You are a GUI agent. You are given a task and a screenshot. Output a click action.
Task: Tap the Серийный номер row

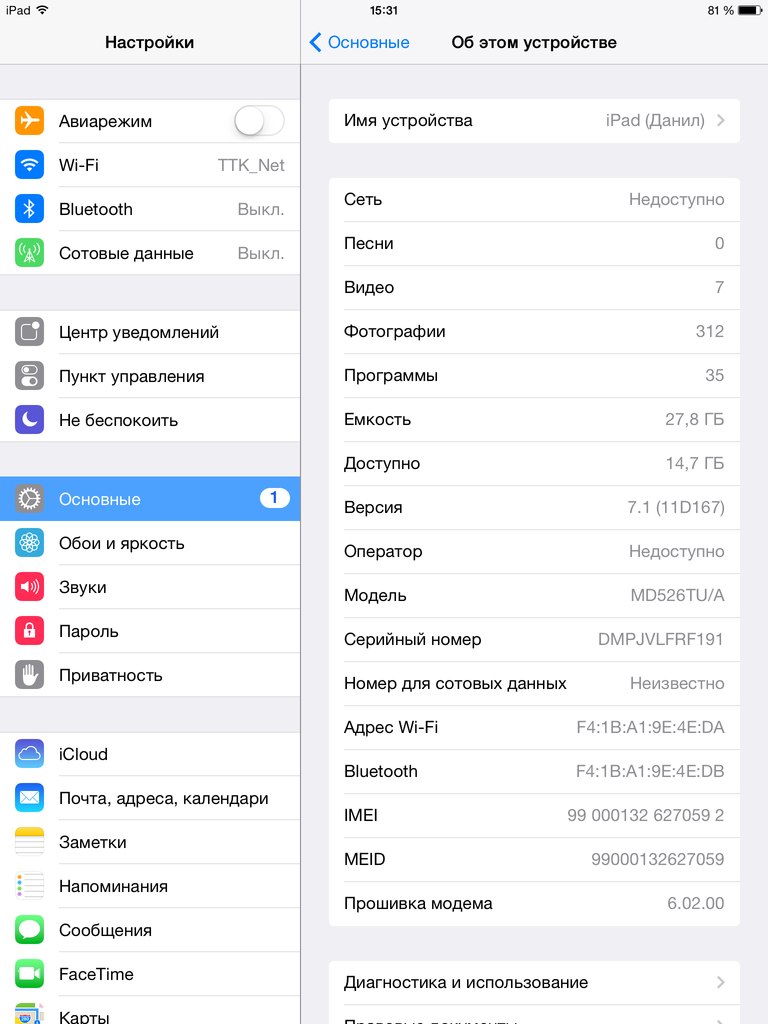point(534,639)
